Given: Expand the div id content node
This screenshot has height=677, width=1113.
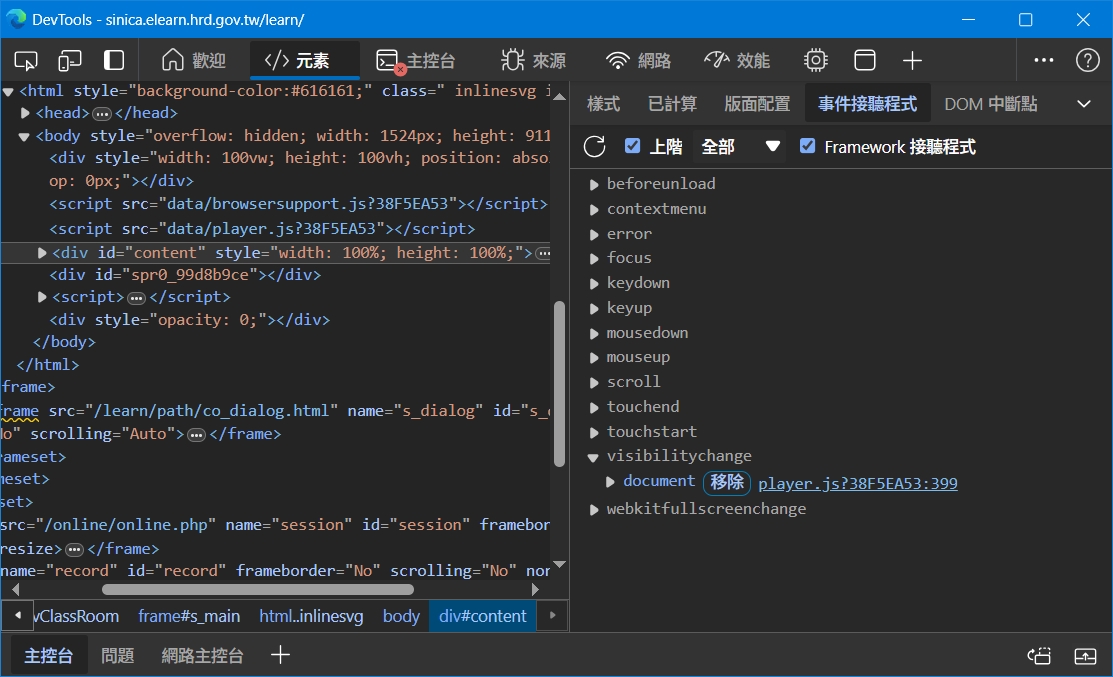Looking at the screenshot, I should [x=42, y=253].
